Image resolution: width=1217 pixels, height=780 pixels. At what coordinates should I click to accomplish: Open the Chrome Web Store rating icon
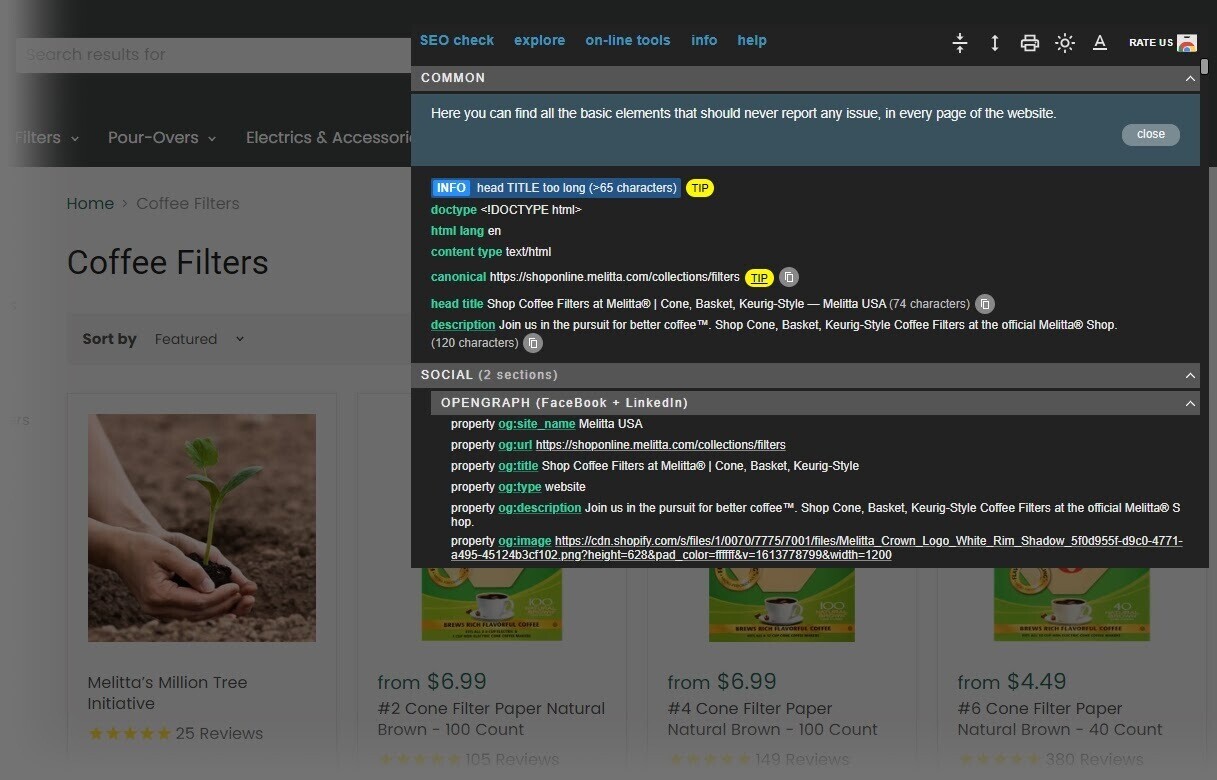click(x=1186, y=43)
